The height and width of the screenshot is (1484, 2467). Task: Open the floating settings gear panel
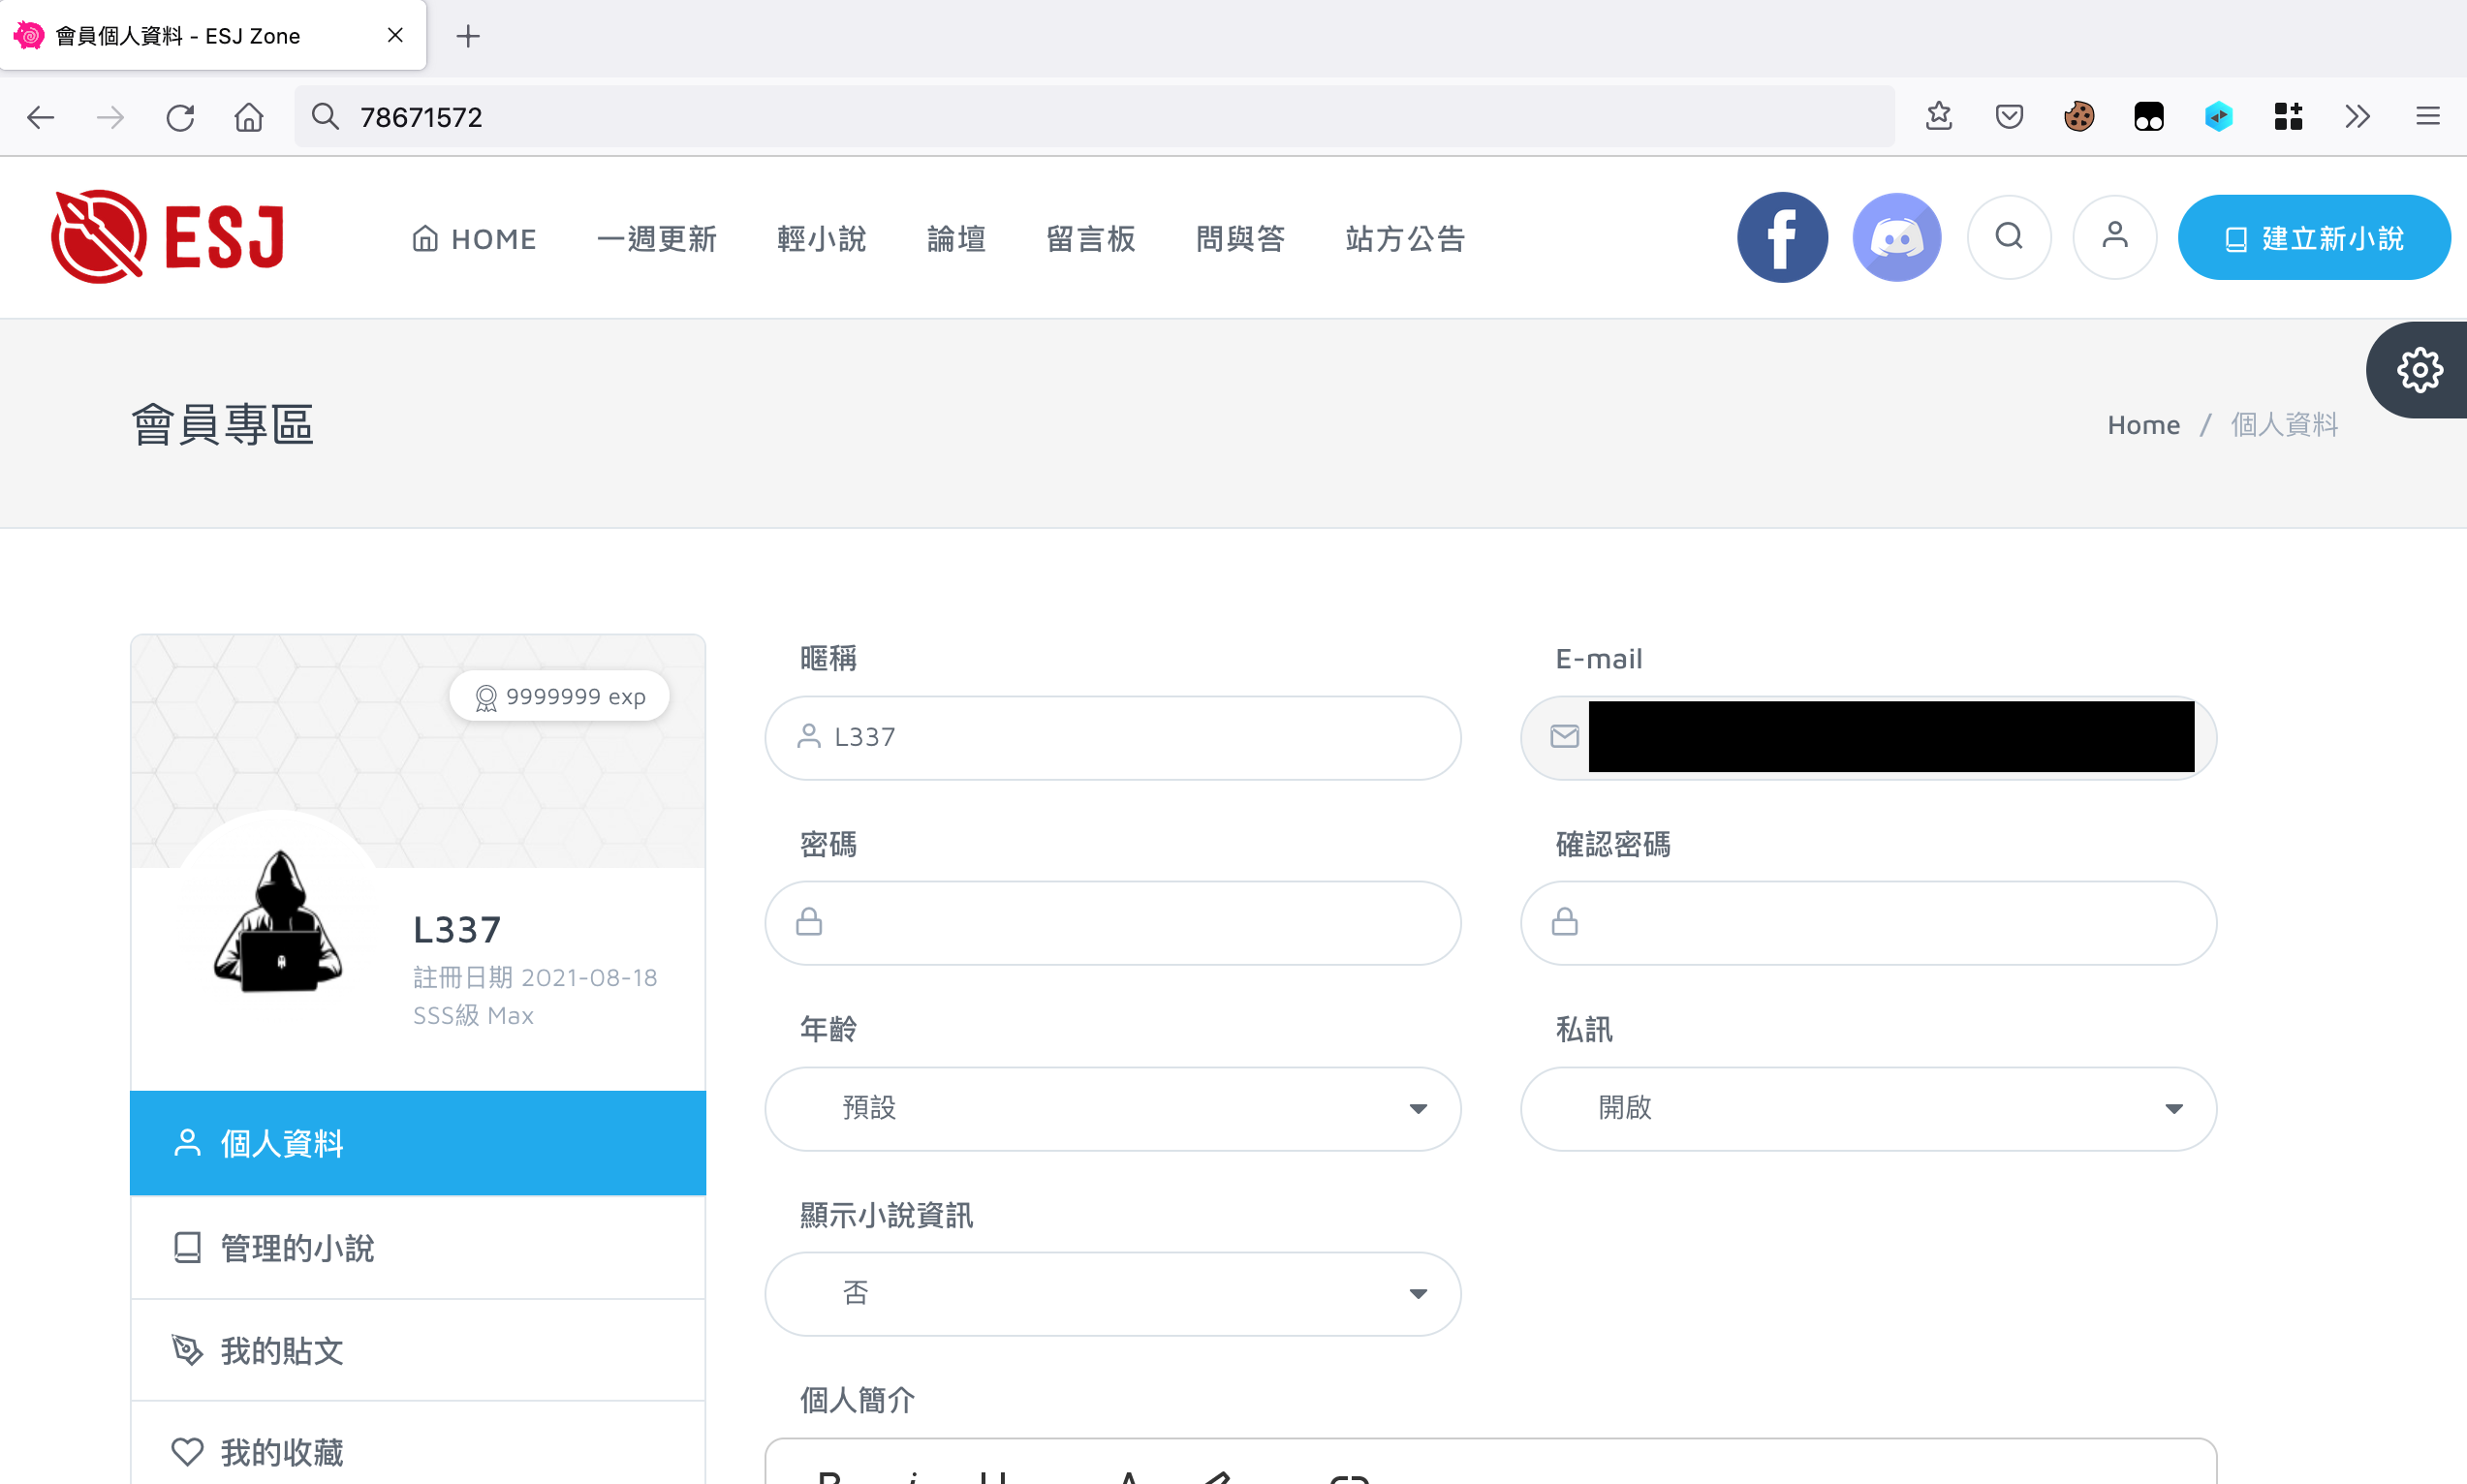[x=2418, y=370]
